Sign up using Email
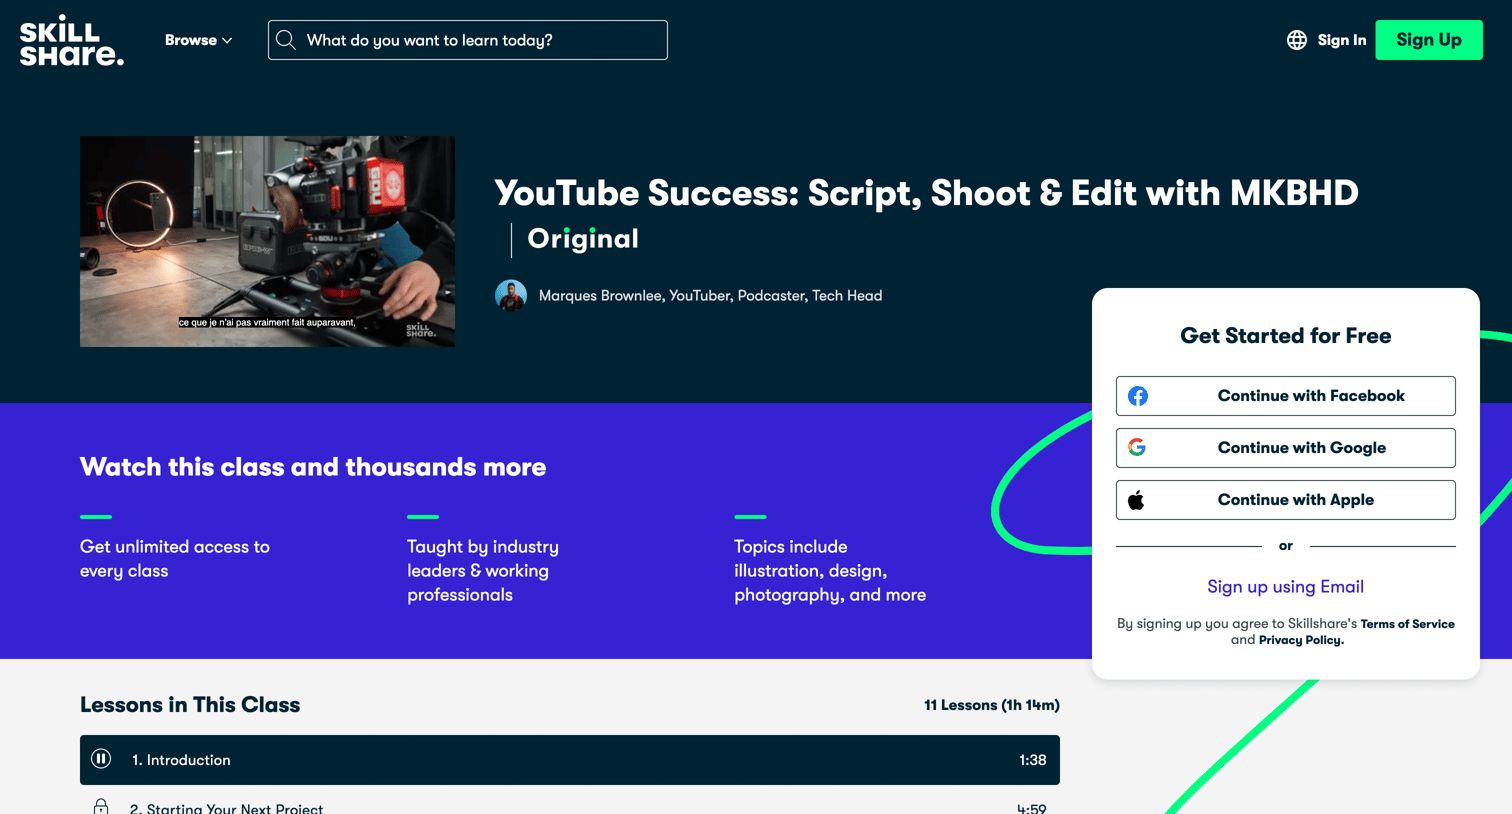 [x=1286, y=587]
